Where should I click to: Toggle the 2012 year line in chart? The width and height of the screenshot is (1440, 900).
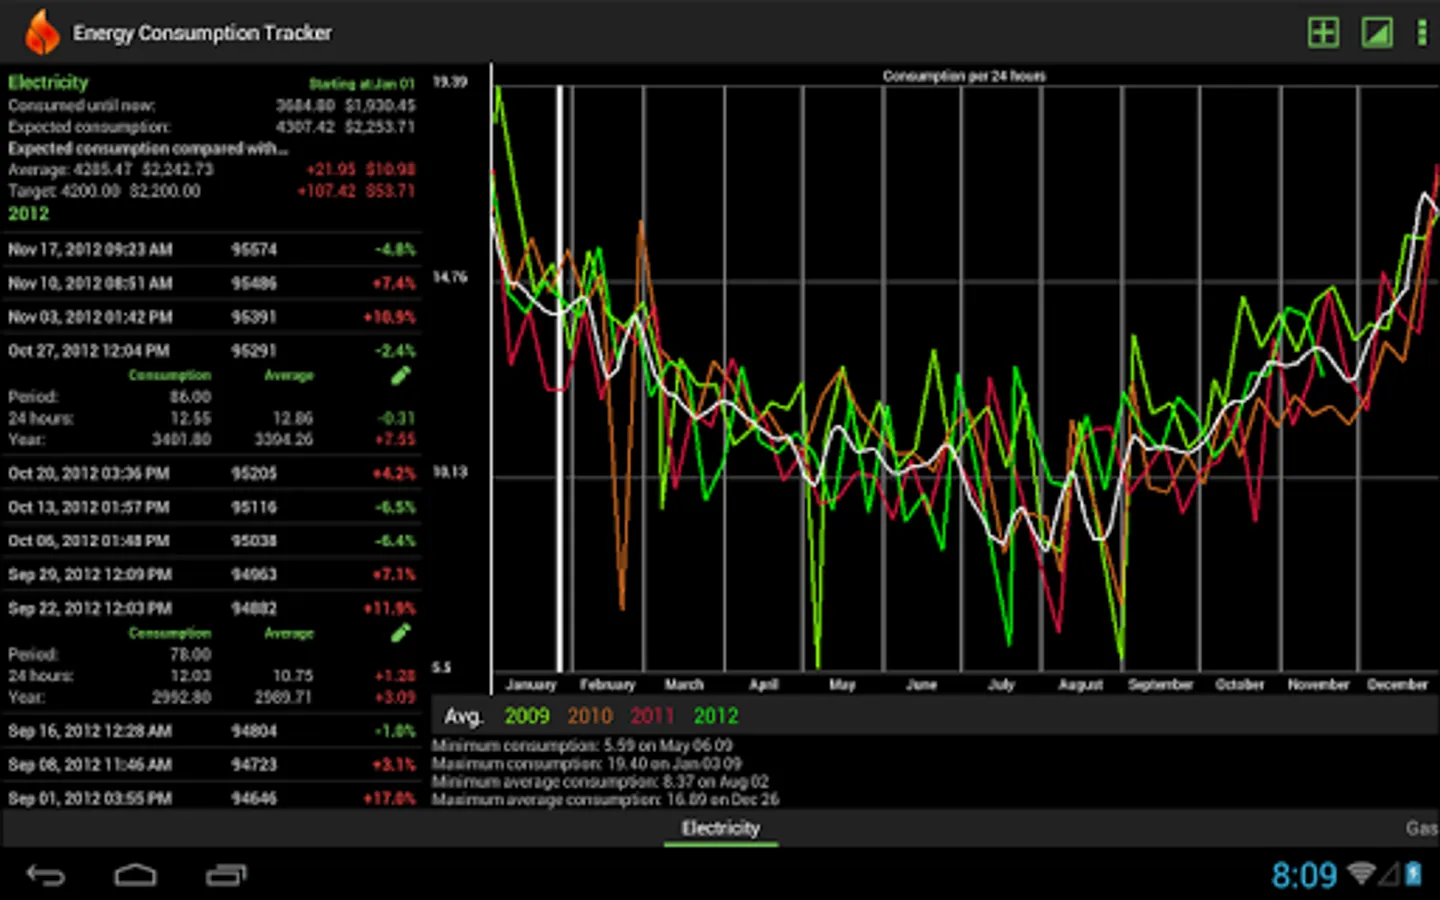pyautogui.click(x=716, y=716)
